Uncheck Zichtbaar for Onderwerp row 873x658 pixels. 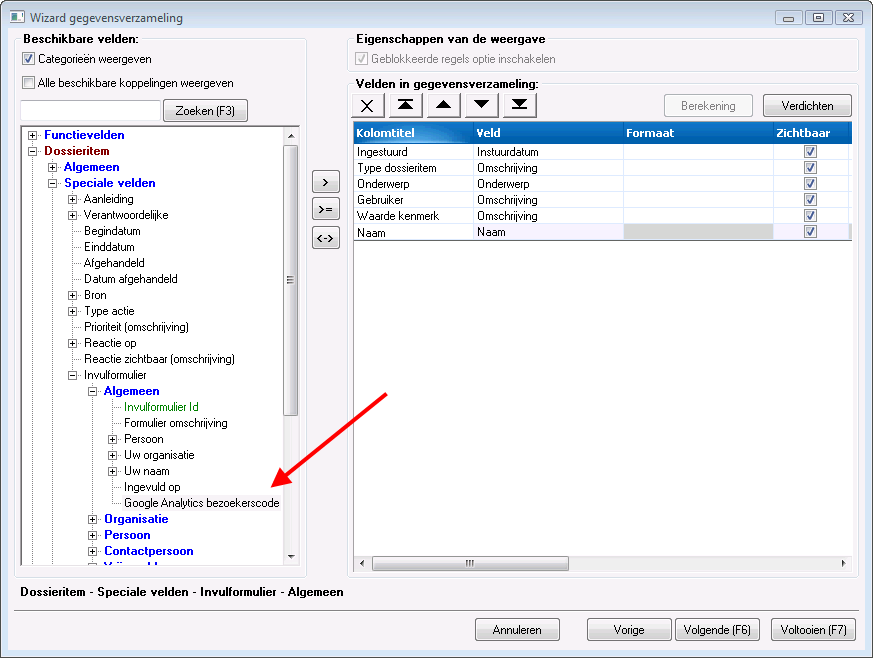click(x=810, y=184)
